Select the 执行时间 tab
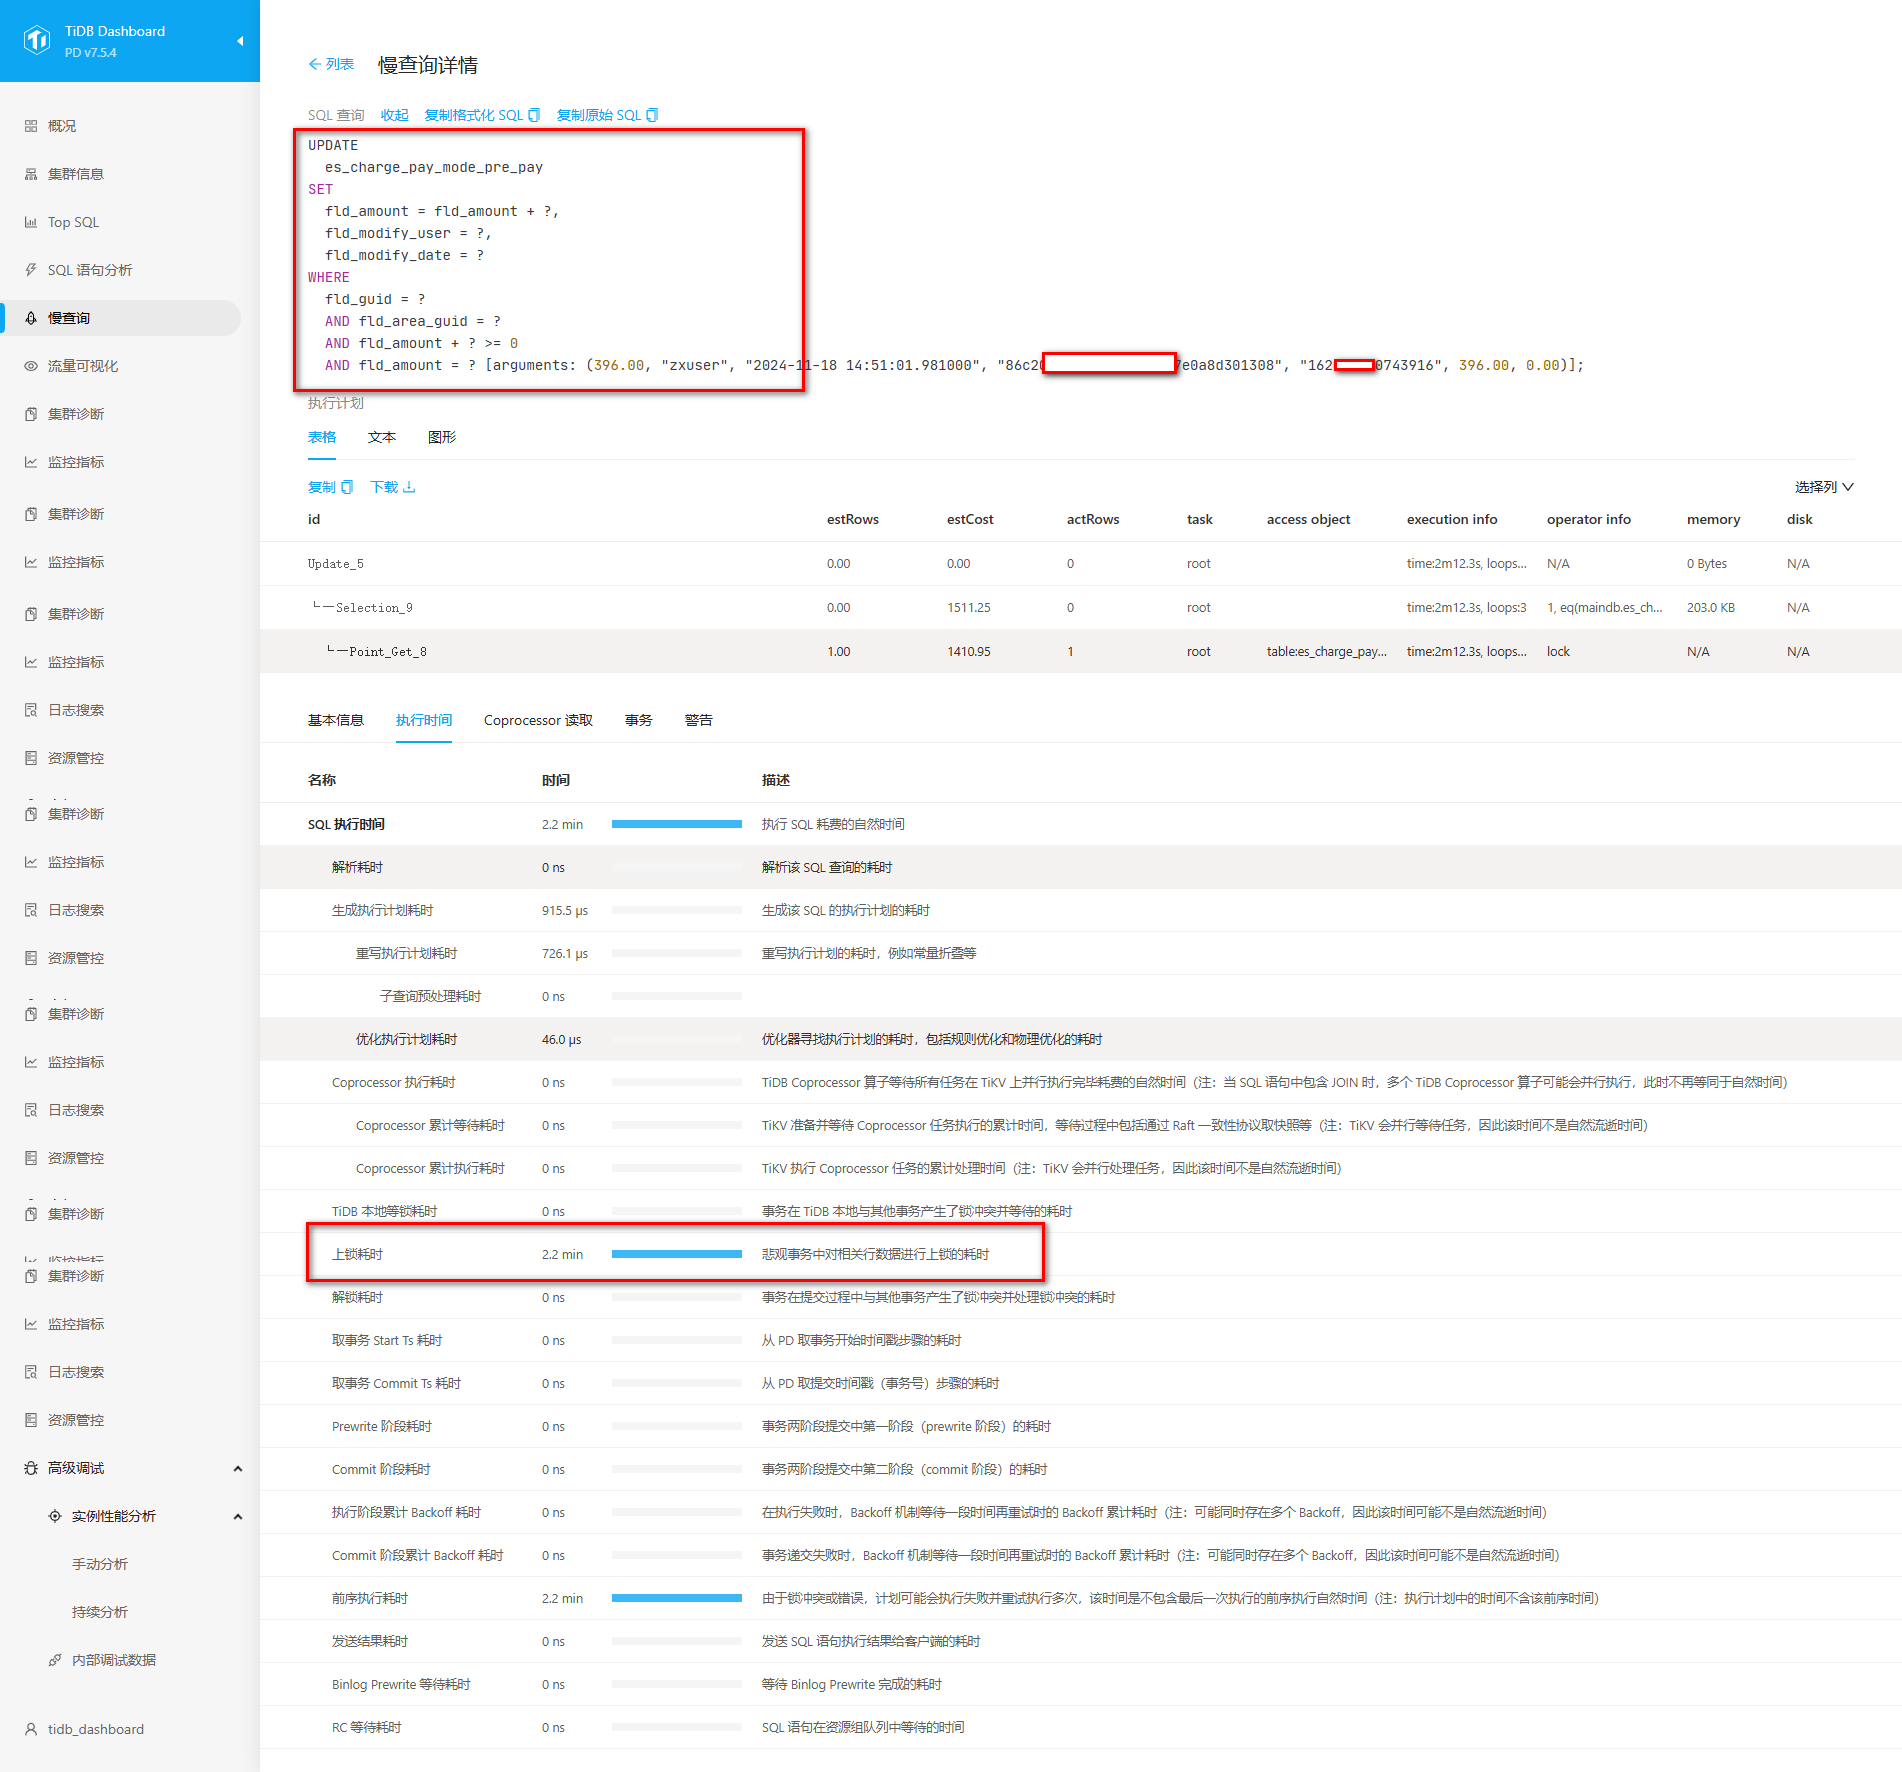Image resolution: width=1902 pixels, height=1772 pixels. [424, 720]
